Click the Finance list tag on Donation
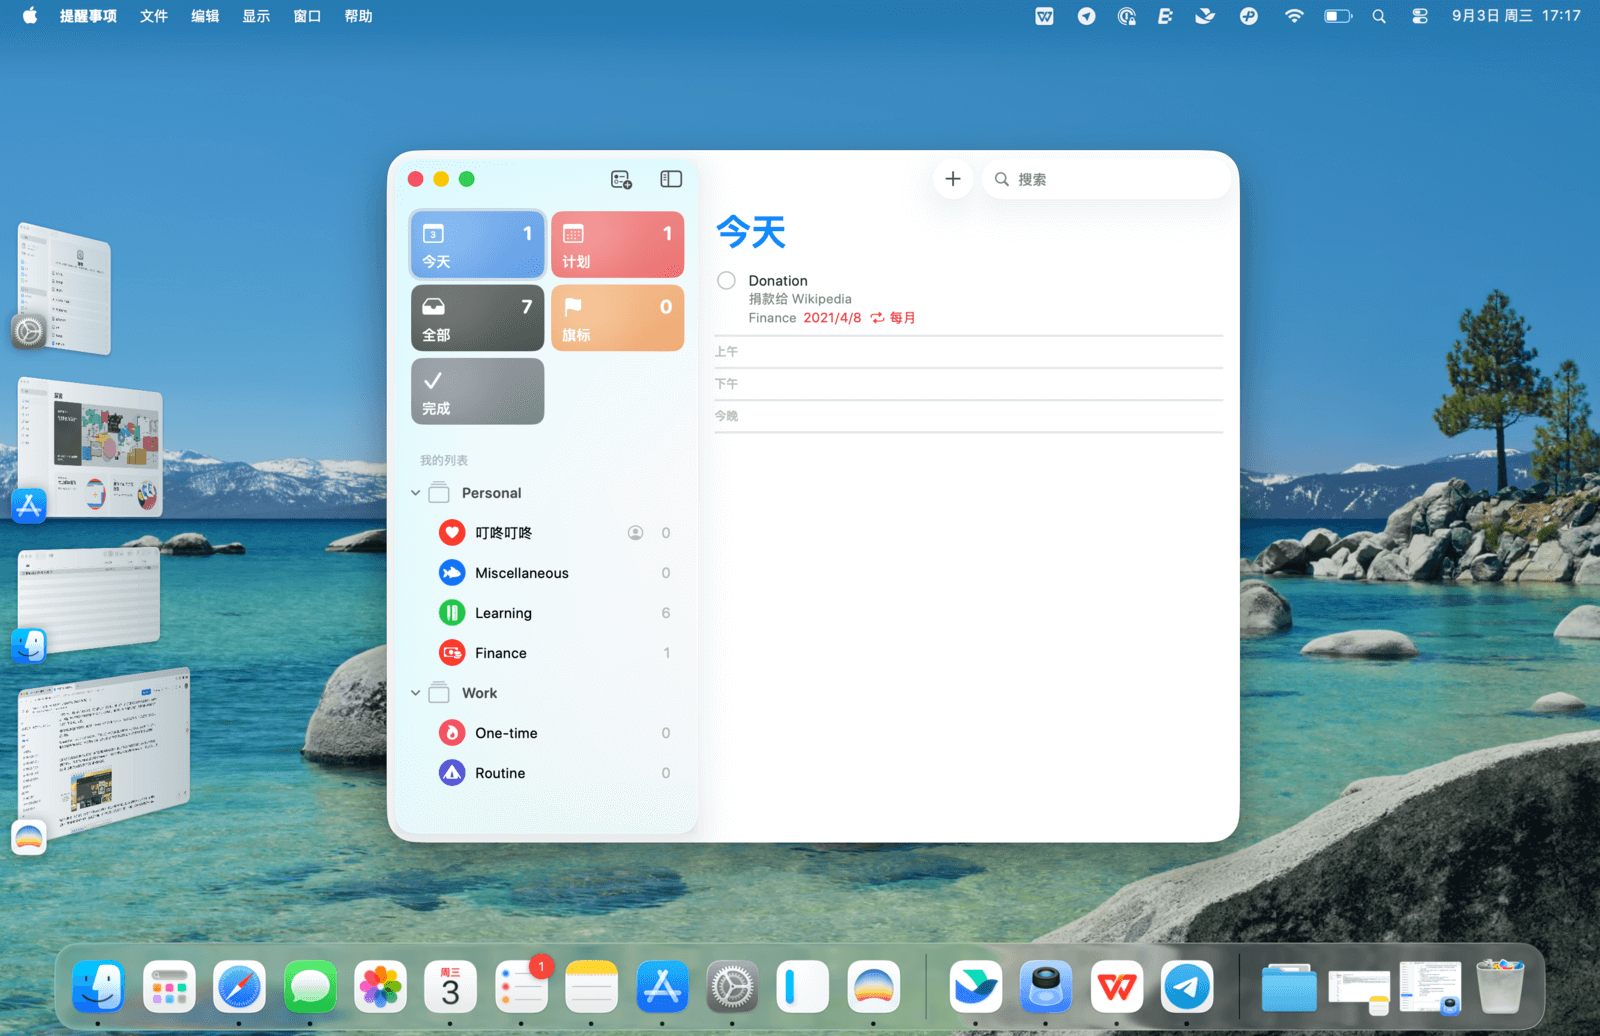The height and width of the screenshot is (1036, 1600). (772, 318)
